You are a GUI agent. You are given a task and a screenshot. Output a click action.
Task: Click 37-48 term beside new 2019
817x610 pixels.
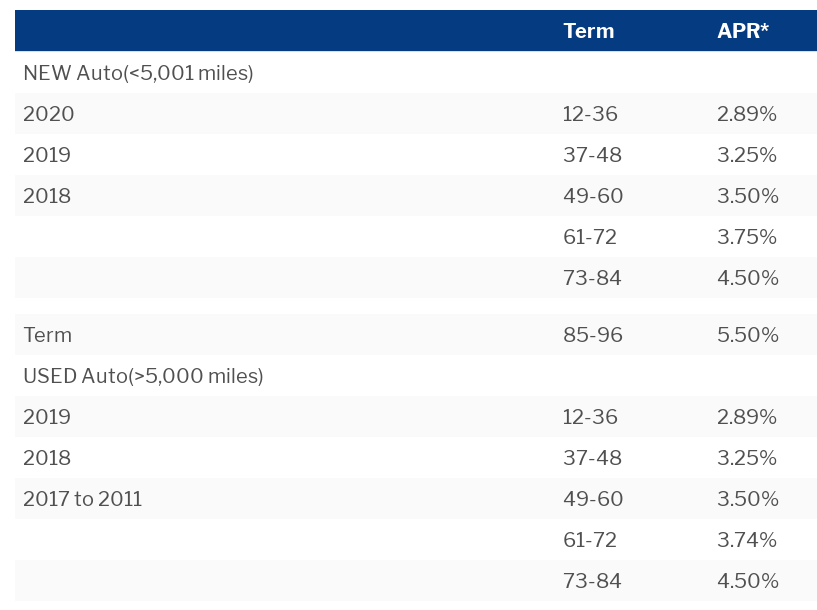tap(592, 155)
